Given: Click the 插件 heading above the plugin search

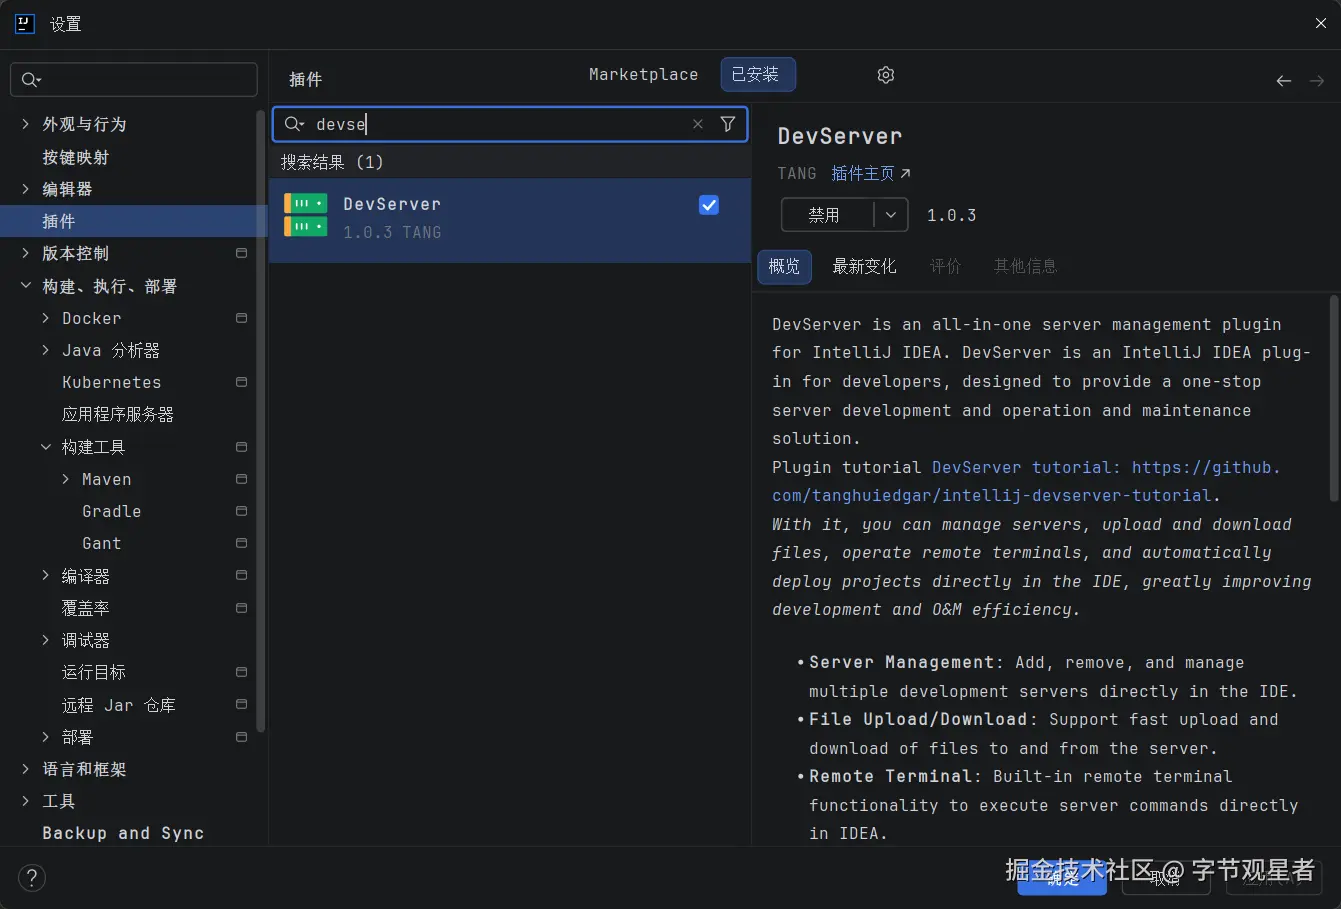Looking at the screenshot, I should (x=305, y=79).
